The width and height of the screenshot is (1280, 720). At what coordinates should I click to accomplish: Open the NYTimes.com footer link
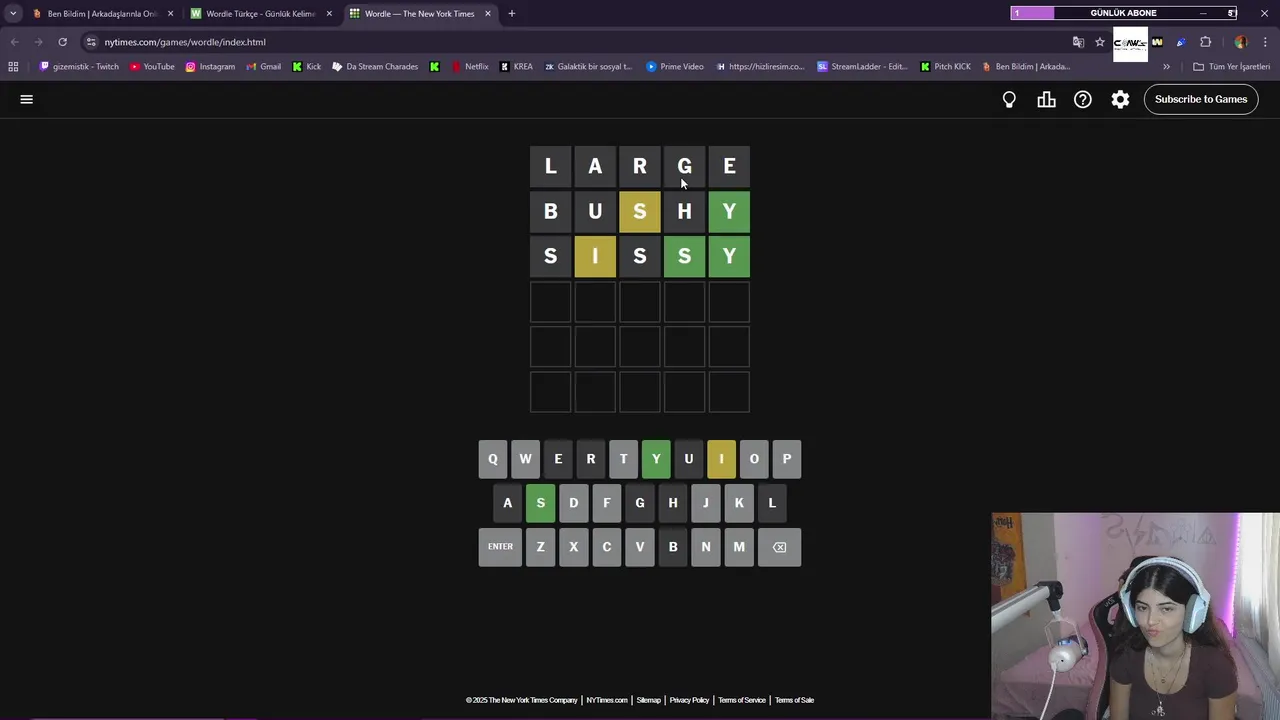[607, 700]
